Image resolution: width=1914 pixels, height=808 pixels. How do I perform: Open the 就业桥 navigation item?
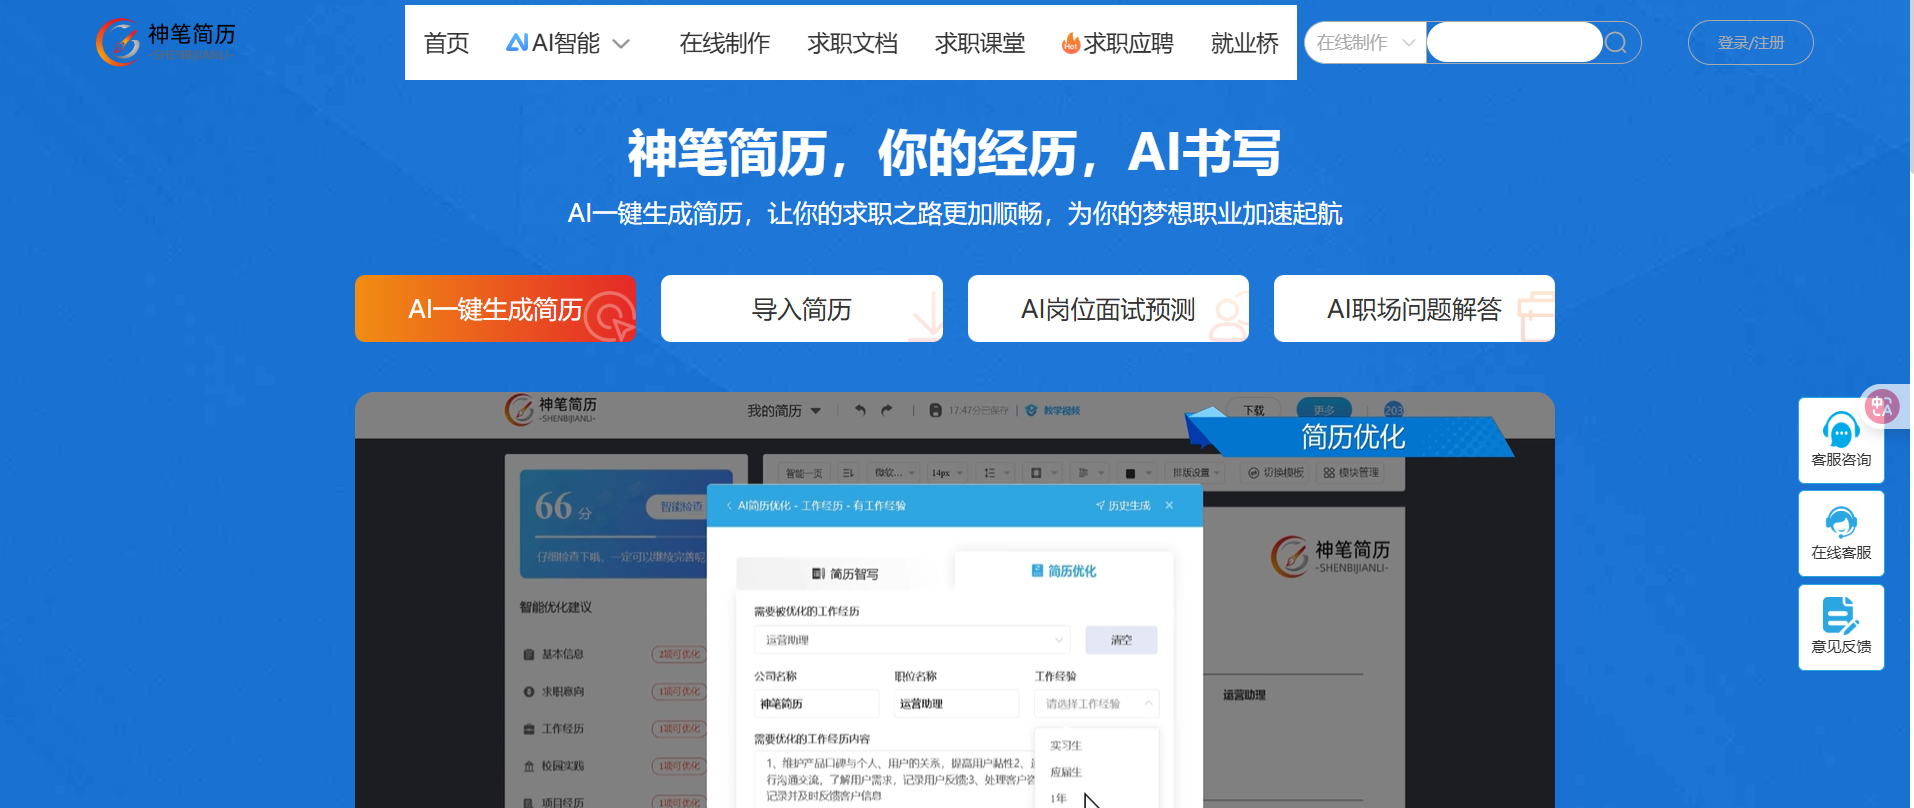(x=1244, y=43)
